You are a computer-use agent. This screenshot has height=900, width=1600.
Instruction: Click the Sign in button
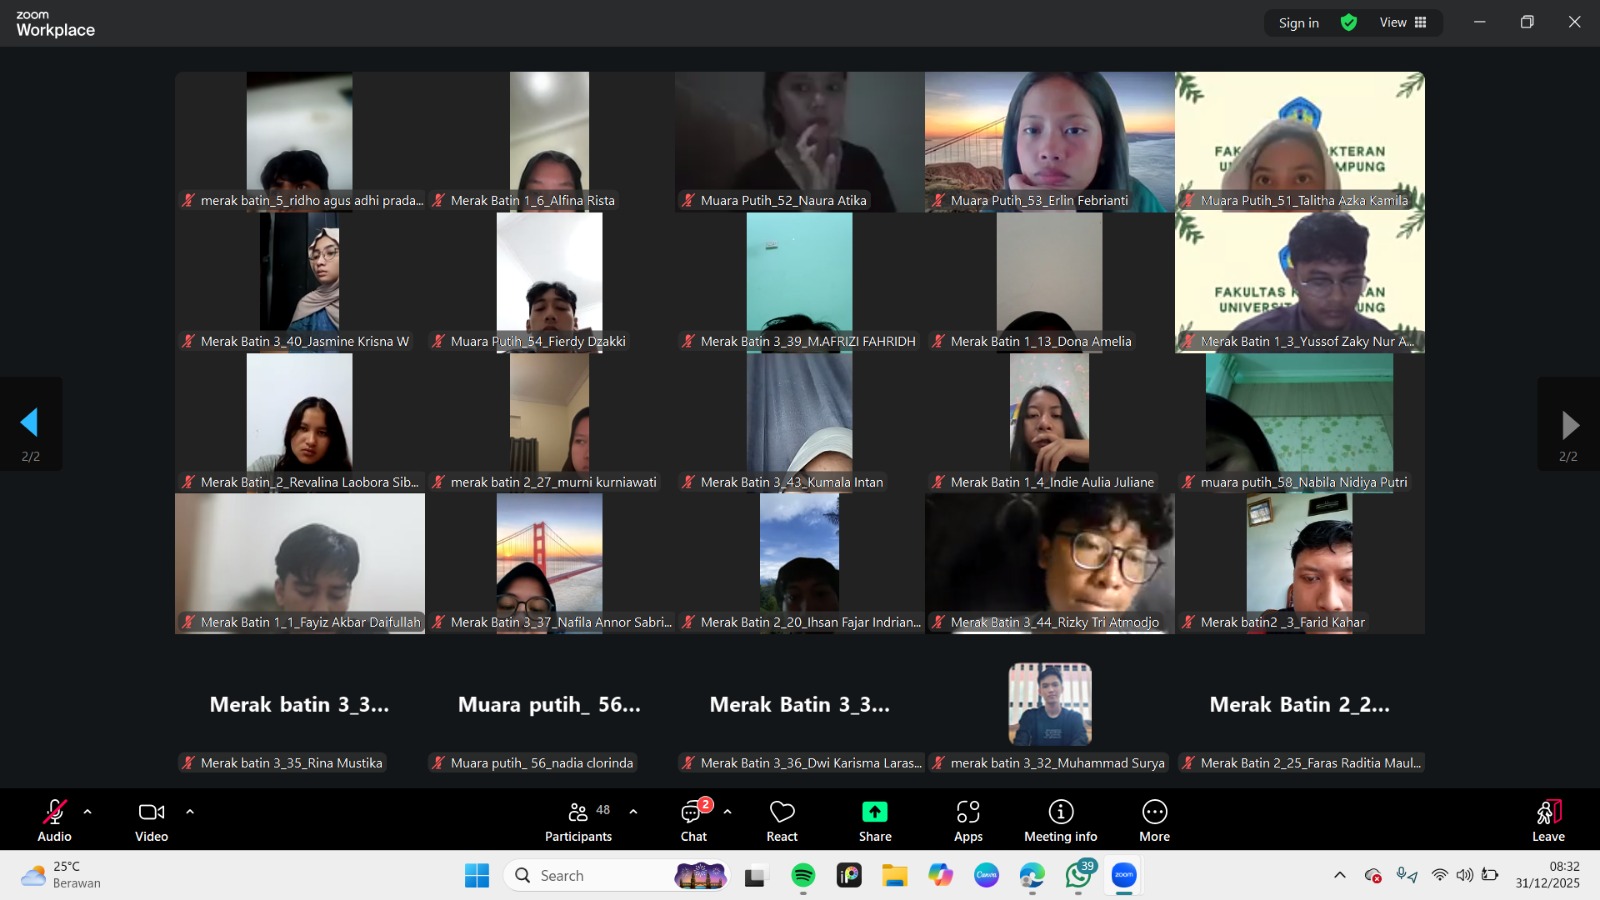1298,23
